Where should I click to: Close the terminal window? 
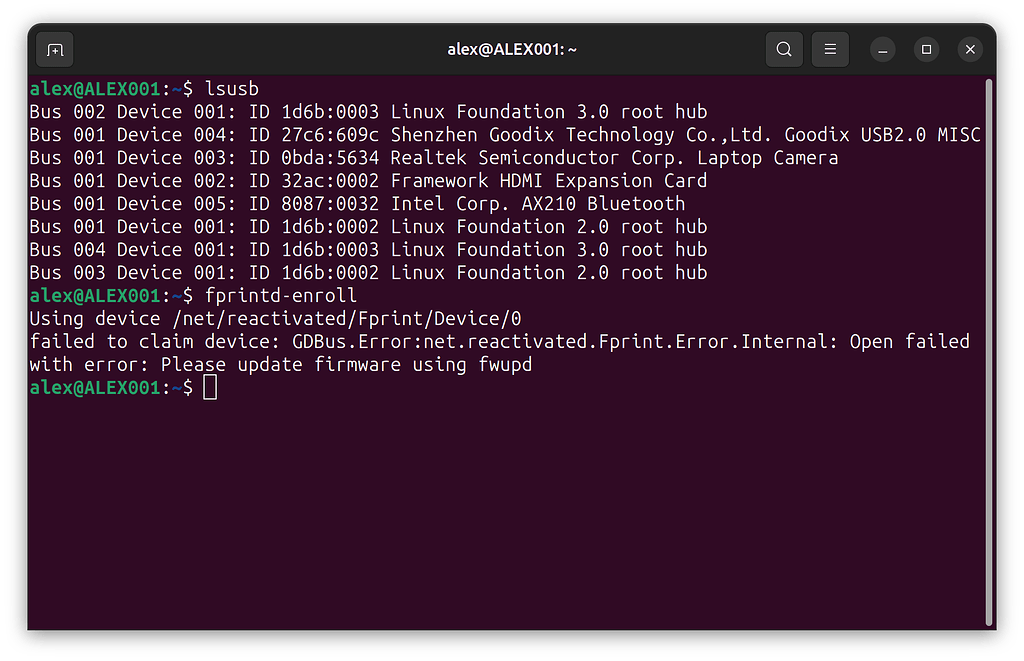(969, 49)
